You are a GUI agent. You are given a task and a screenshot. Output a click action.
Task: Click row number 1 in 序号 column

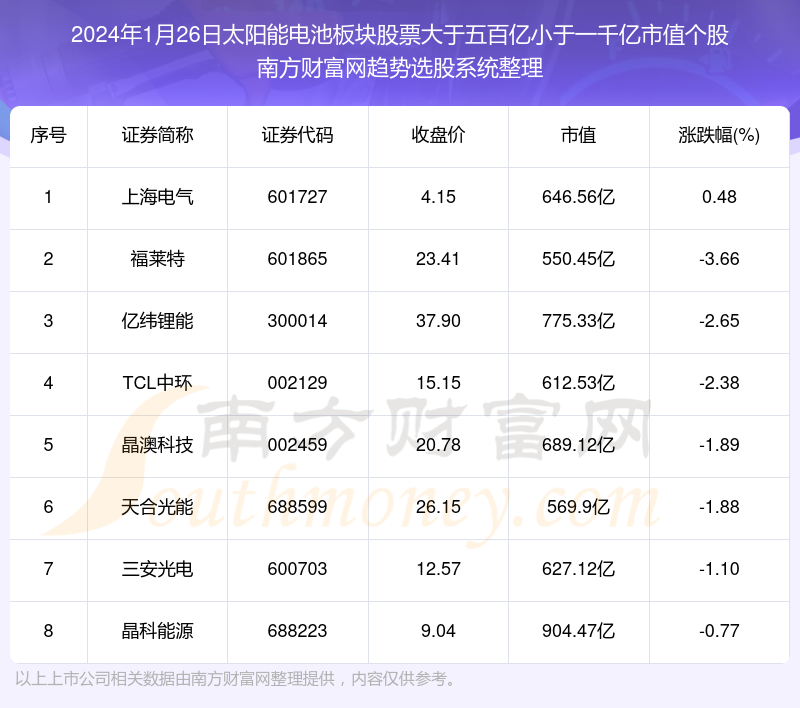point(48,197)
